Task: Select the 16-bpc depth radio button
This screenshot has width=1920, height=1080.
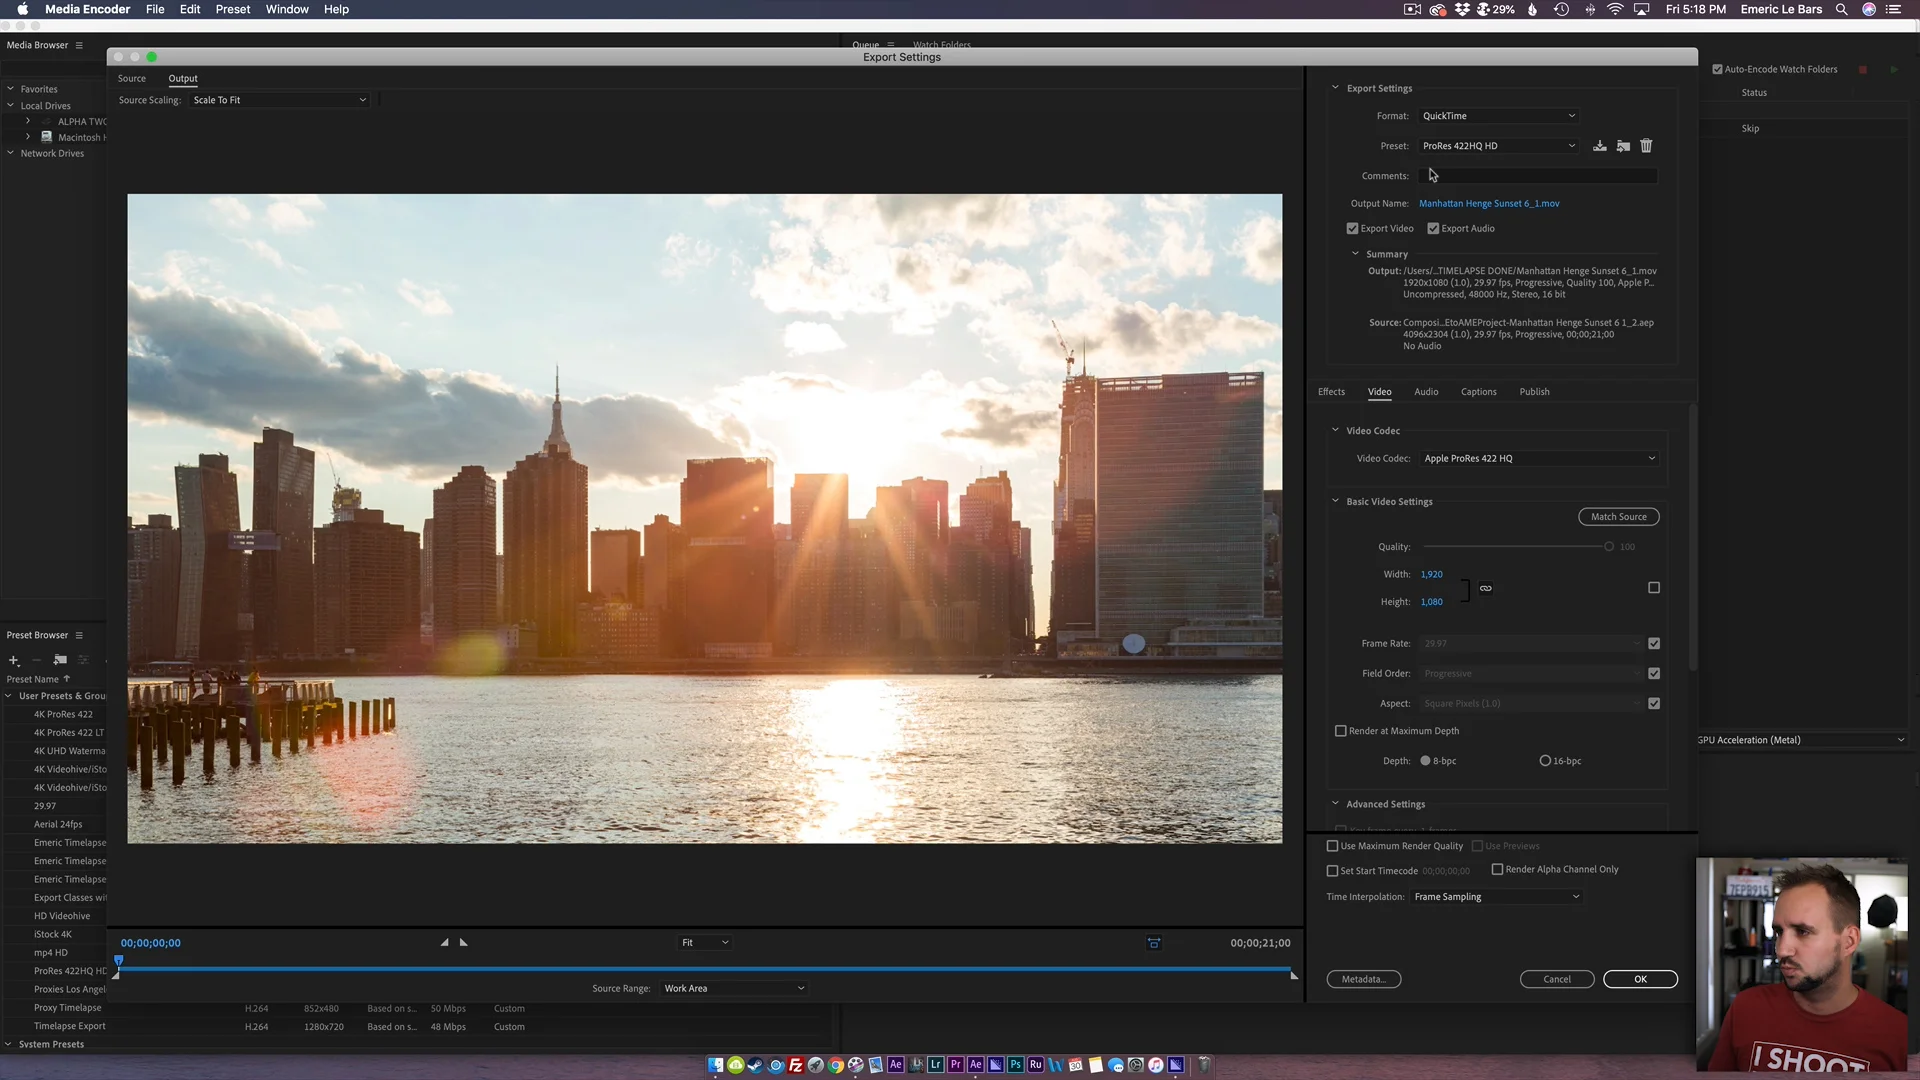Action: click(x=1545, y=761)
